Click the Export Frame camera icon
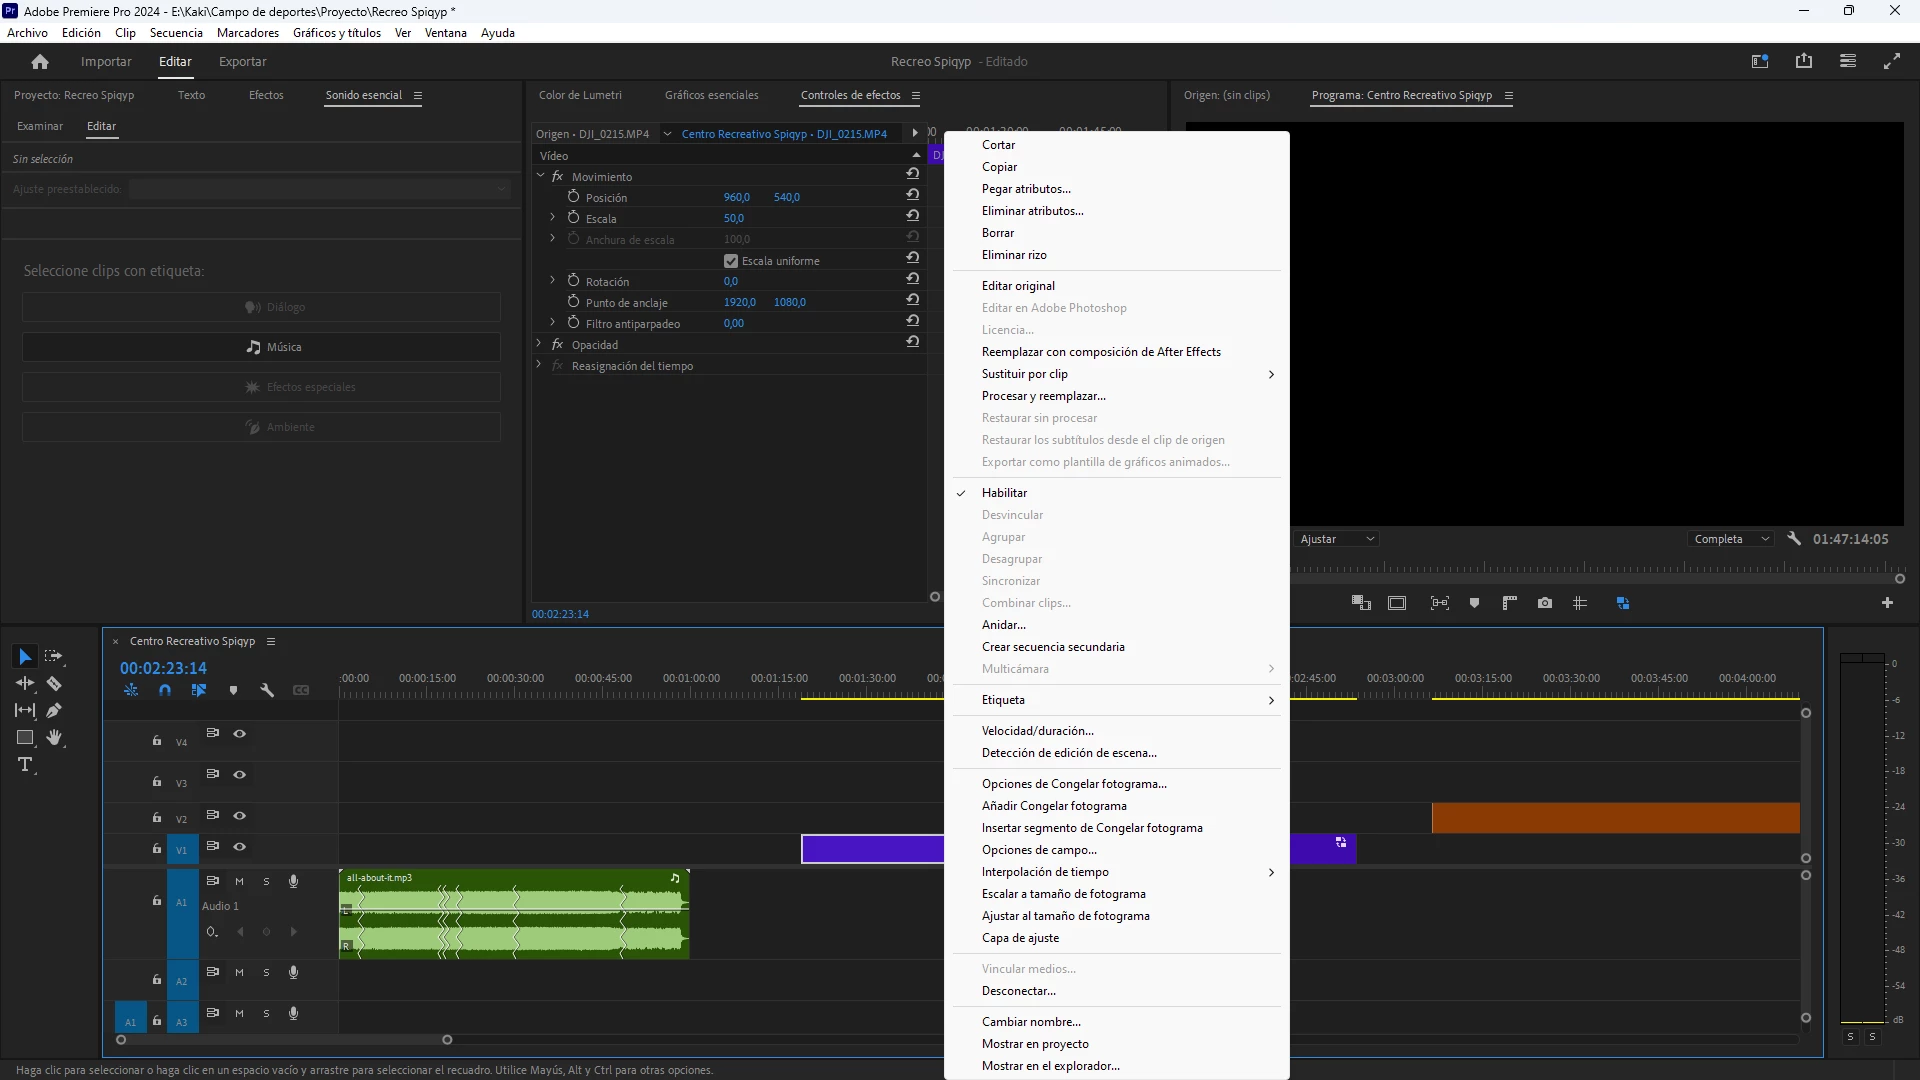The width and height of the screenshot is (1920, 1080). pyautogui.click(x=1545, y=603)
